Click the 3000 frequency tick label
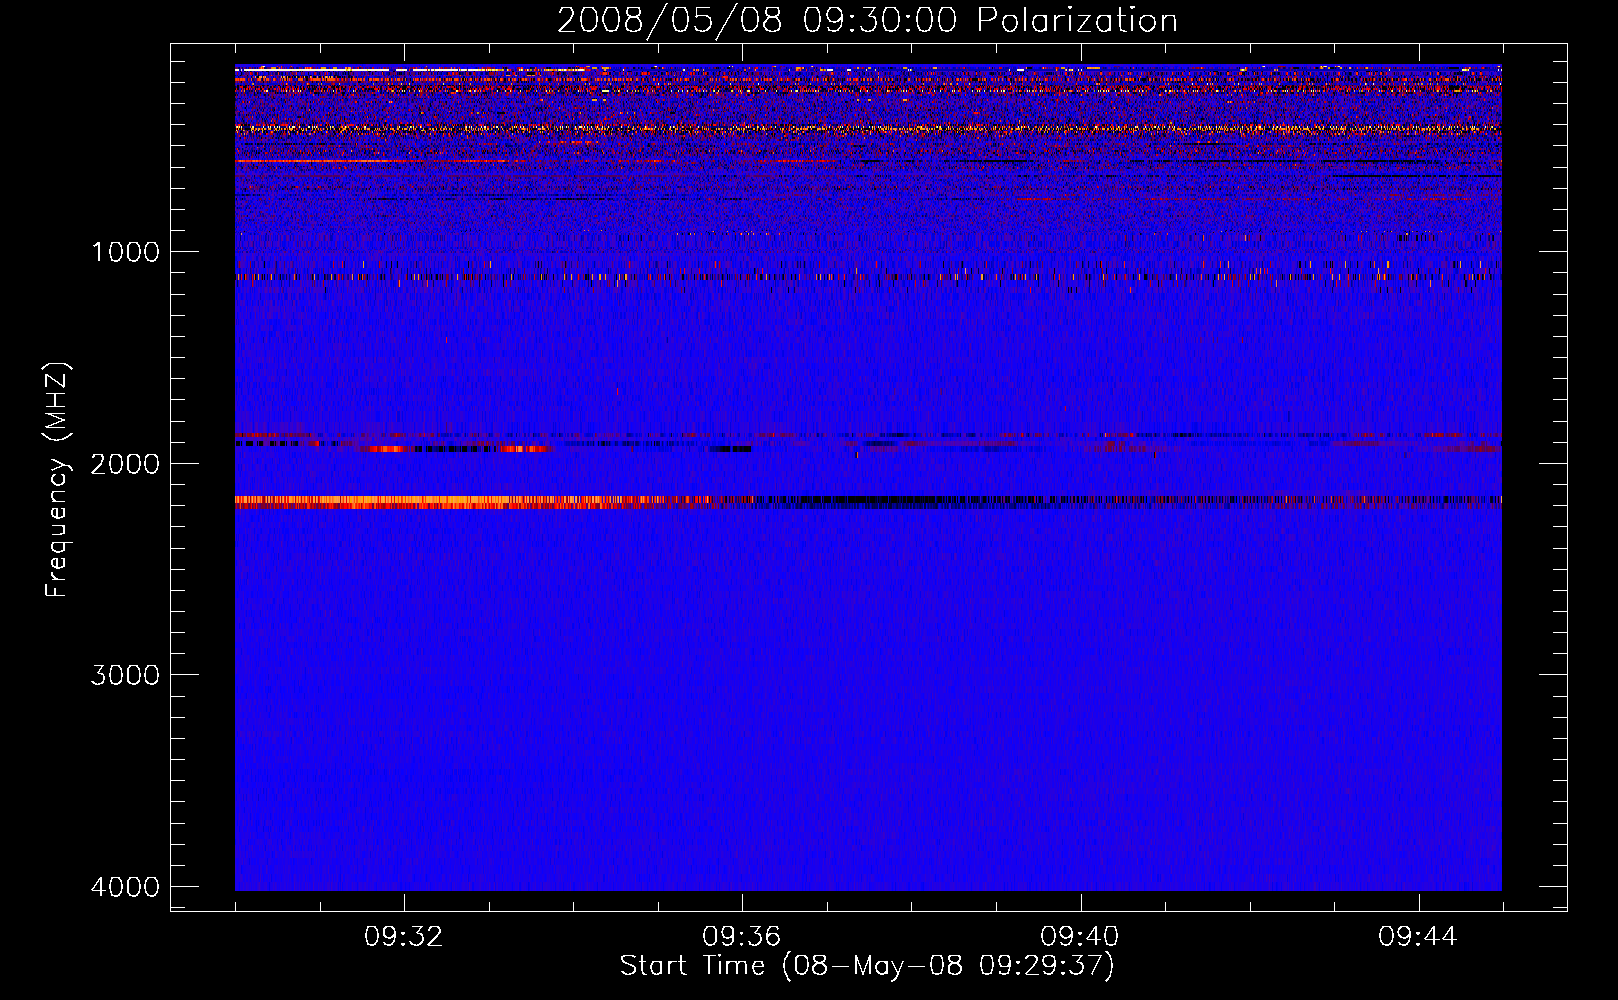Screen dimensions: 1618x1000 [x=125, y=675]
